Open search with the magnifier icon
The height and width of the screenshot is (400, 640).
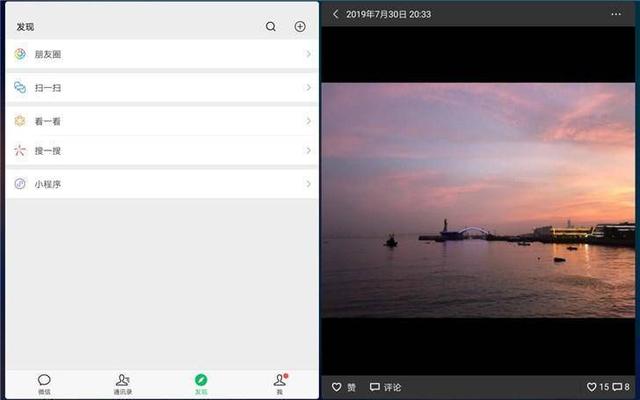271,27
